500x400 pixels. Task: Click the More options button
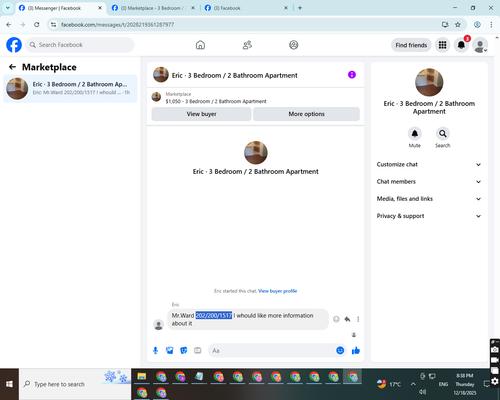point(306,114)
